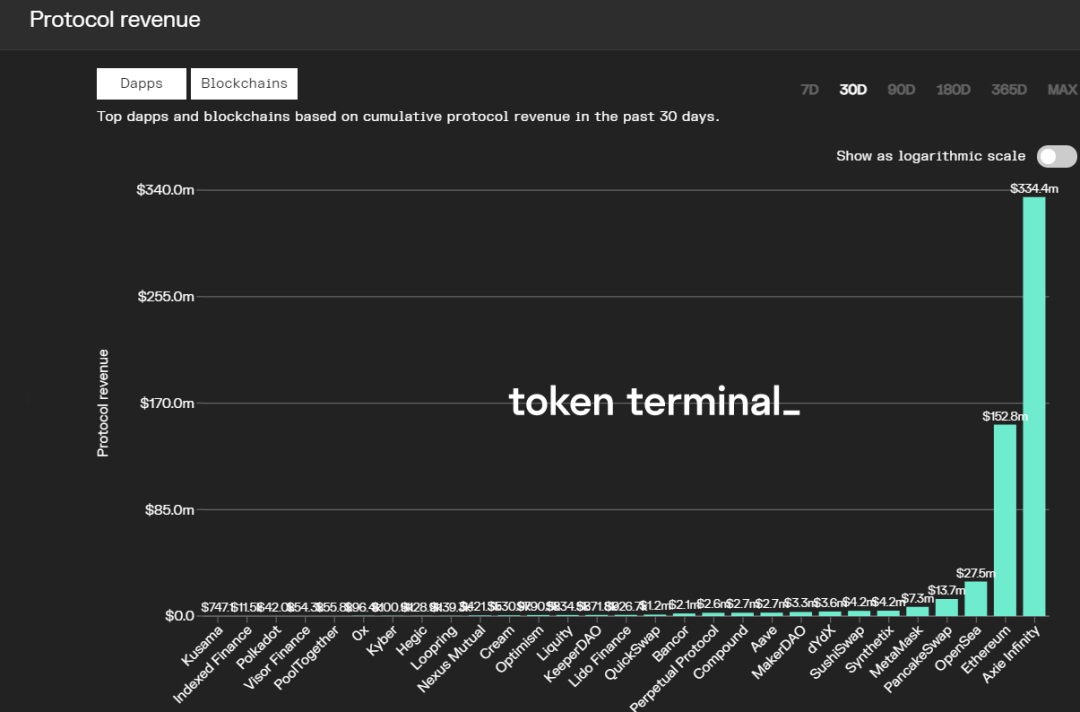The height and width of the screenshot is (712, 1080).
Task: Click the PancakeSwap bar
Action: coord(946,607)
